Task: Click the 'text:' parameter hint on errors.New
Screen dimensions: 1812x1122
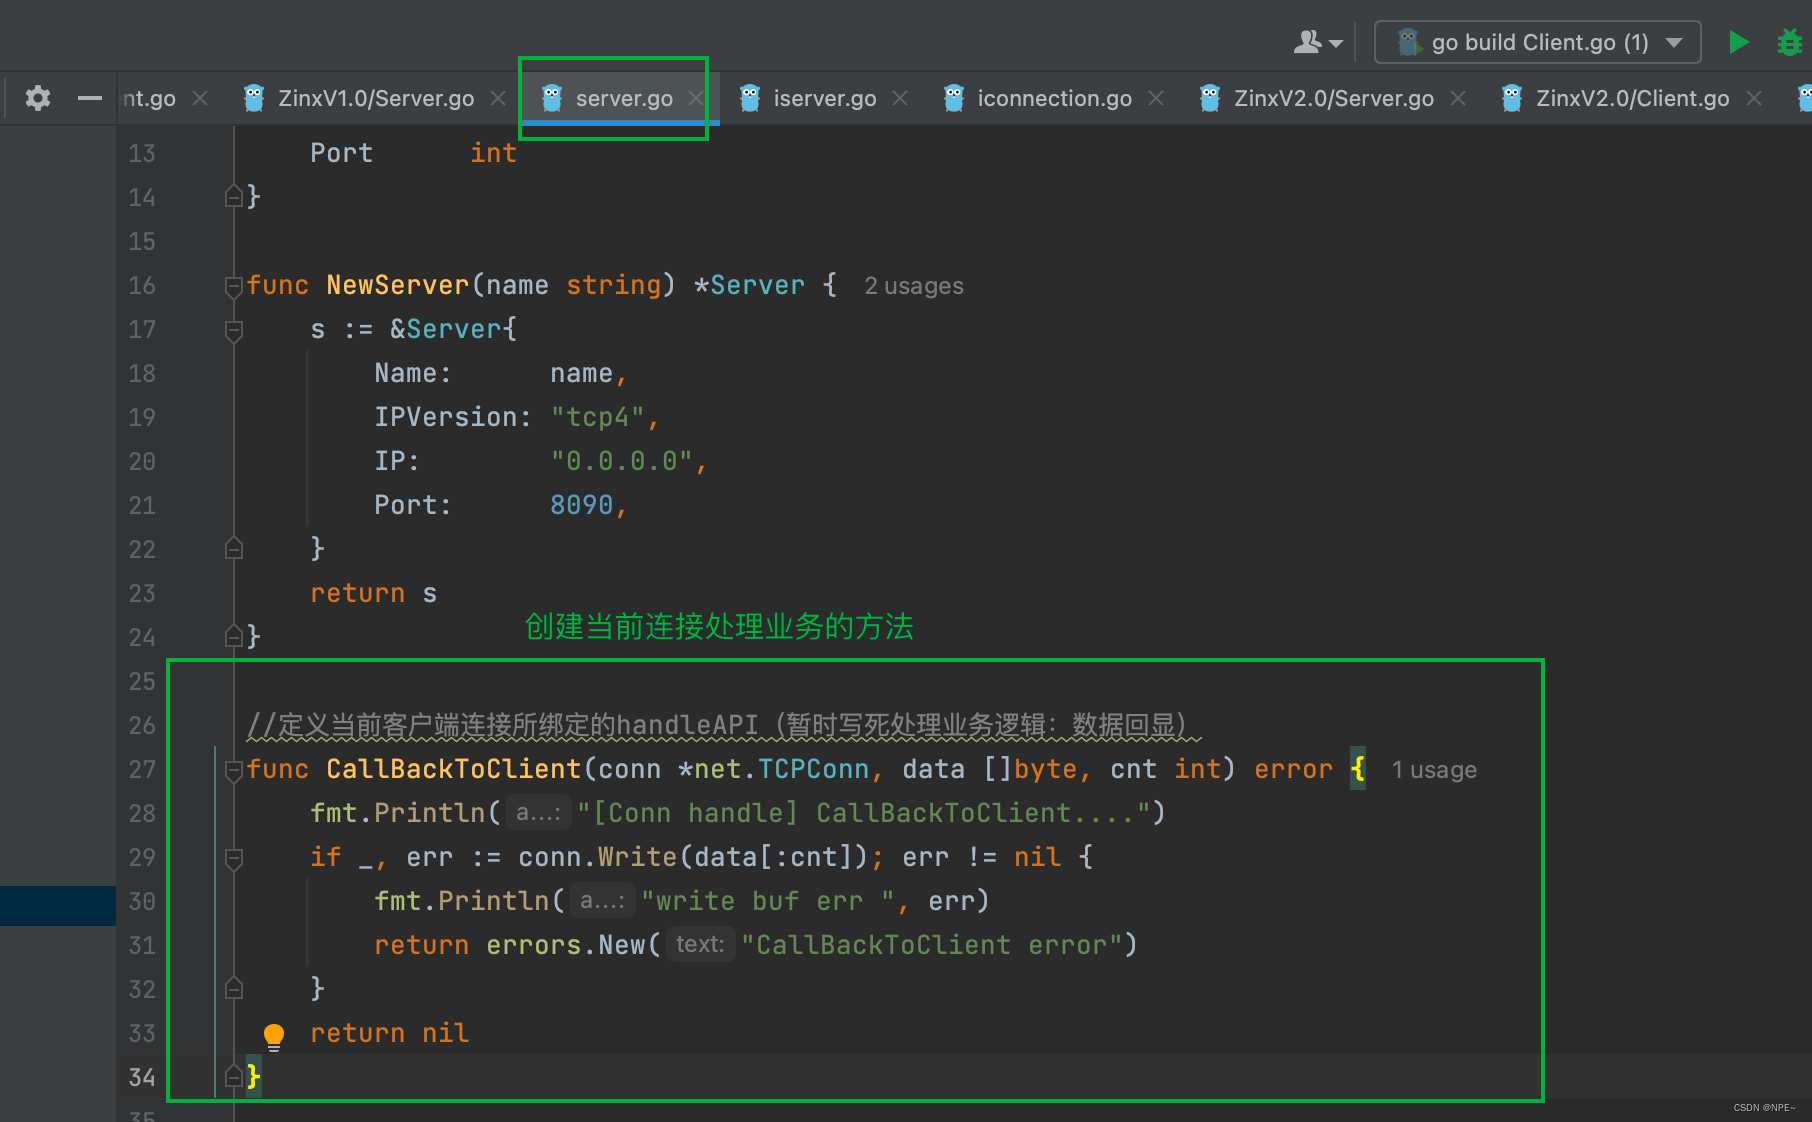Action: click(700, 945)
